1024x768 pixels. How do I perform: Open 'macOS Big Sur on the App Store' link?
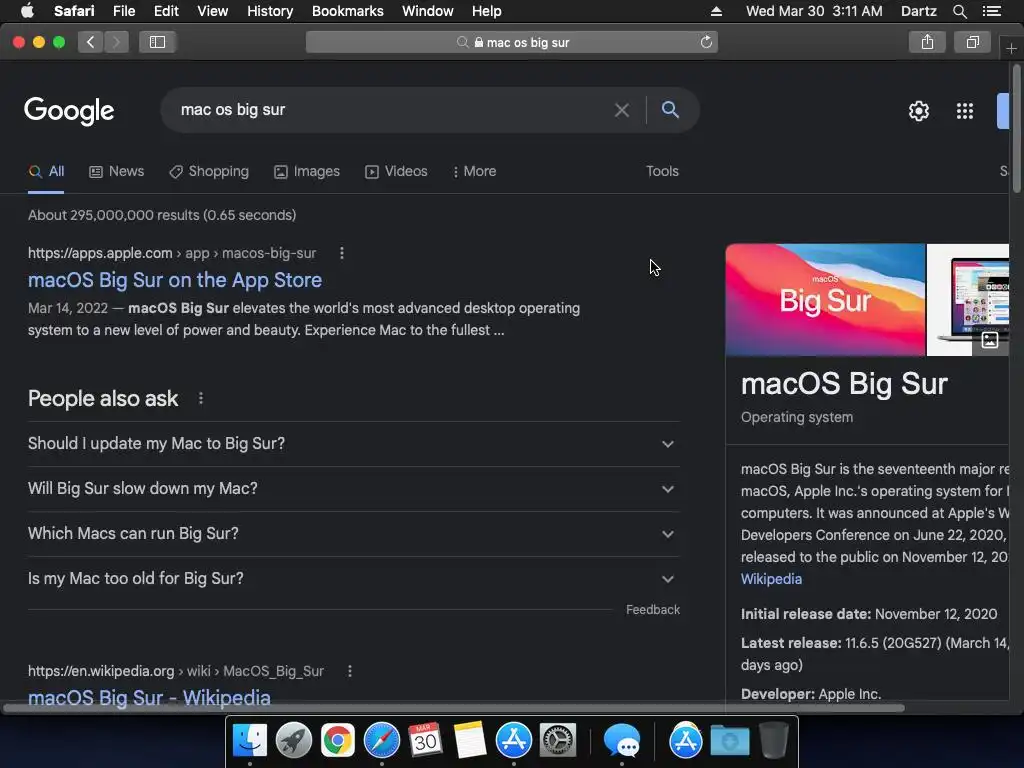click(174, 280)
